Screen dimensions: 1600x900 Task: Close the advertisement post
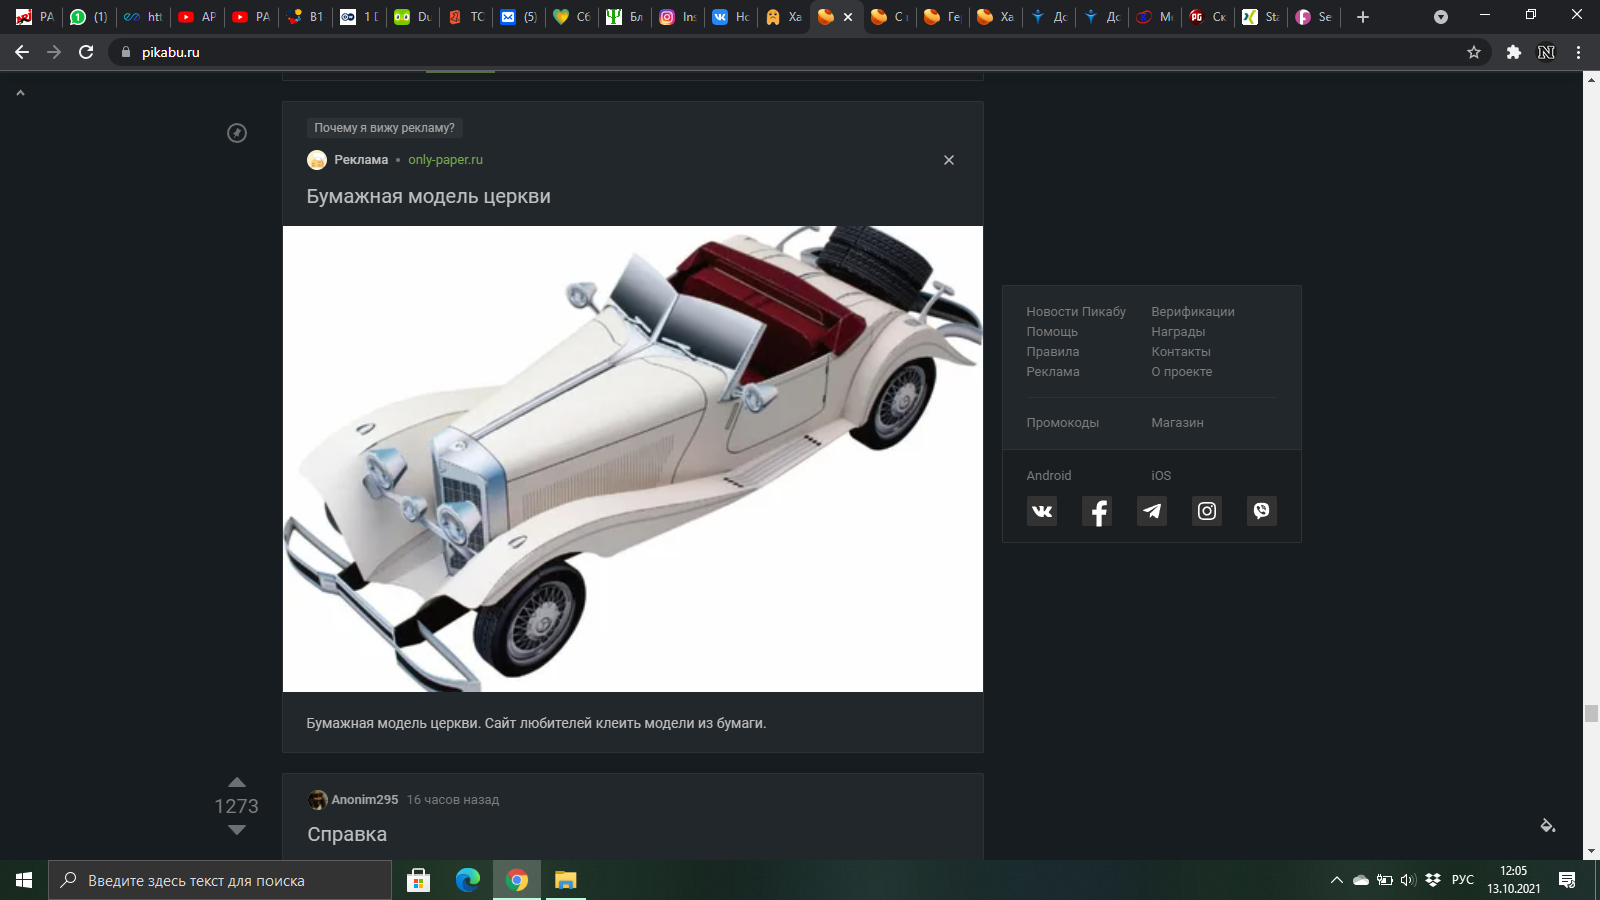click(x=949, y=160)
